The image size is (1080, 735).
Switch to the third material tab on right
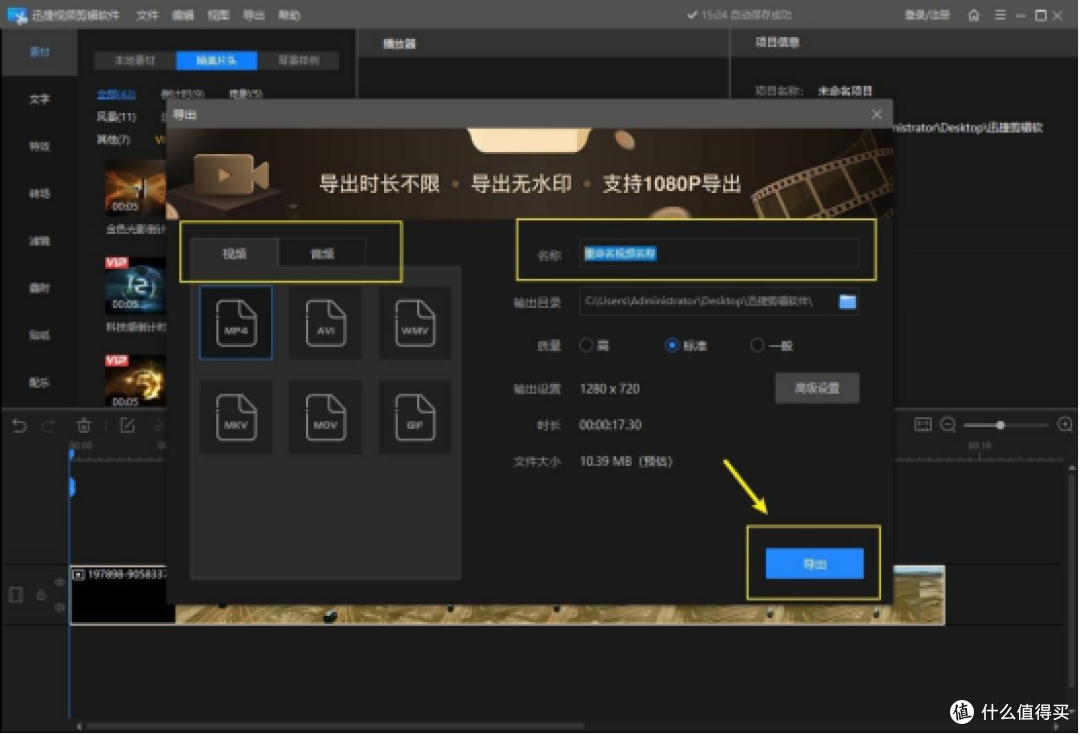pos(298,61)
